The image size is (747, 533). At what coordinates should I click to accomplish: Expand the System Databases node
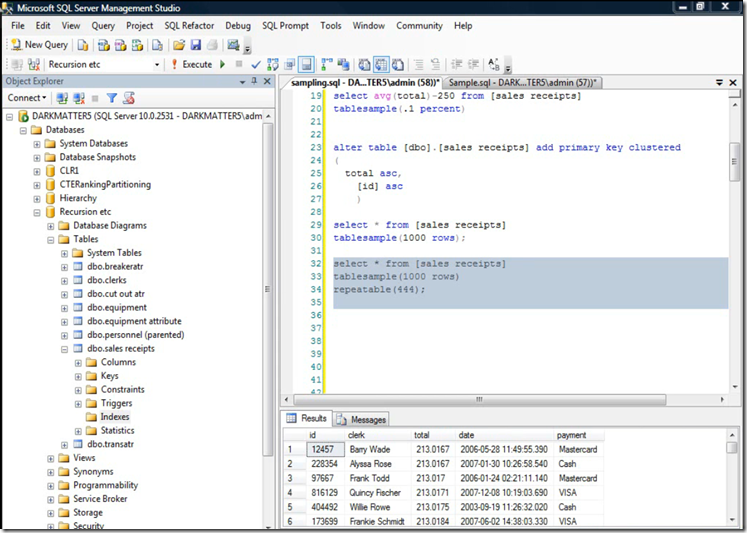pyautogui.click(x=37, y=144)
